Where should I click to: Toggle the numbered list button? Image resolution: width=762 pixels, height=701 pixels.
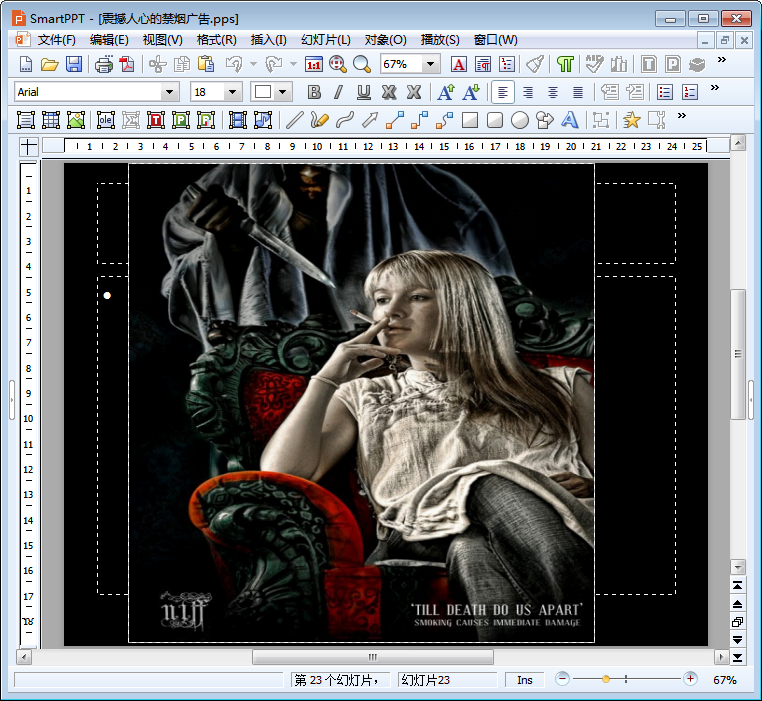coord(690,92)
